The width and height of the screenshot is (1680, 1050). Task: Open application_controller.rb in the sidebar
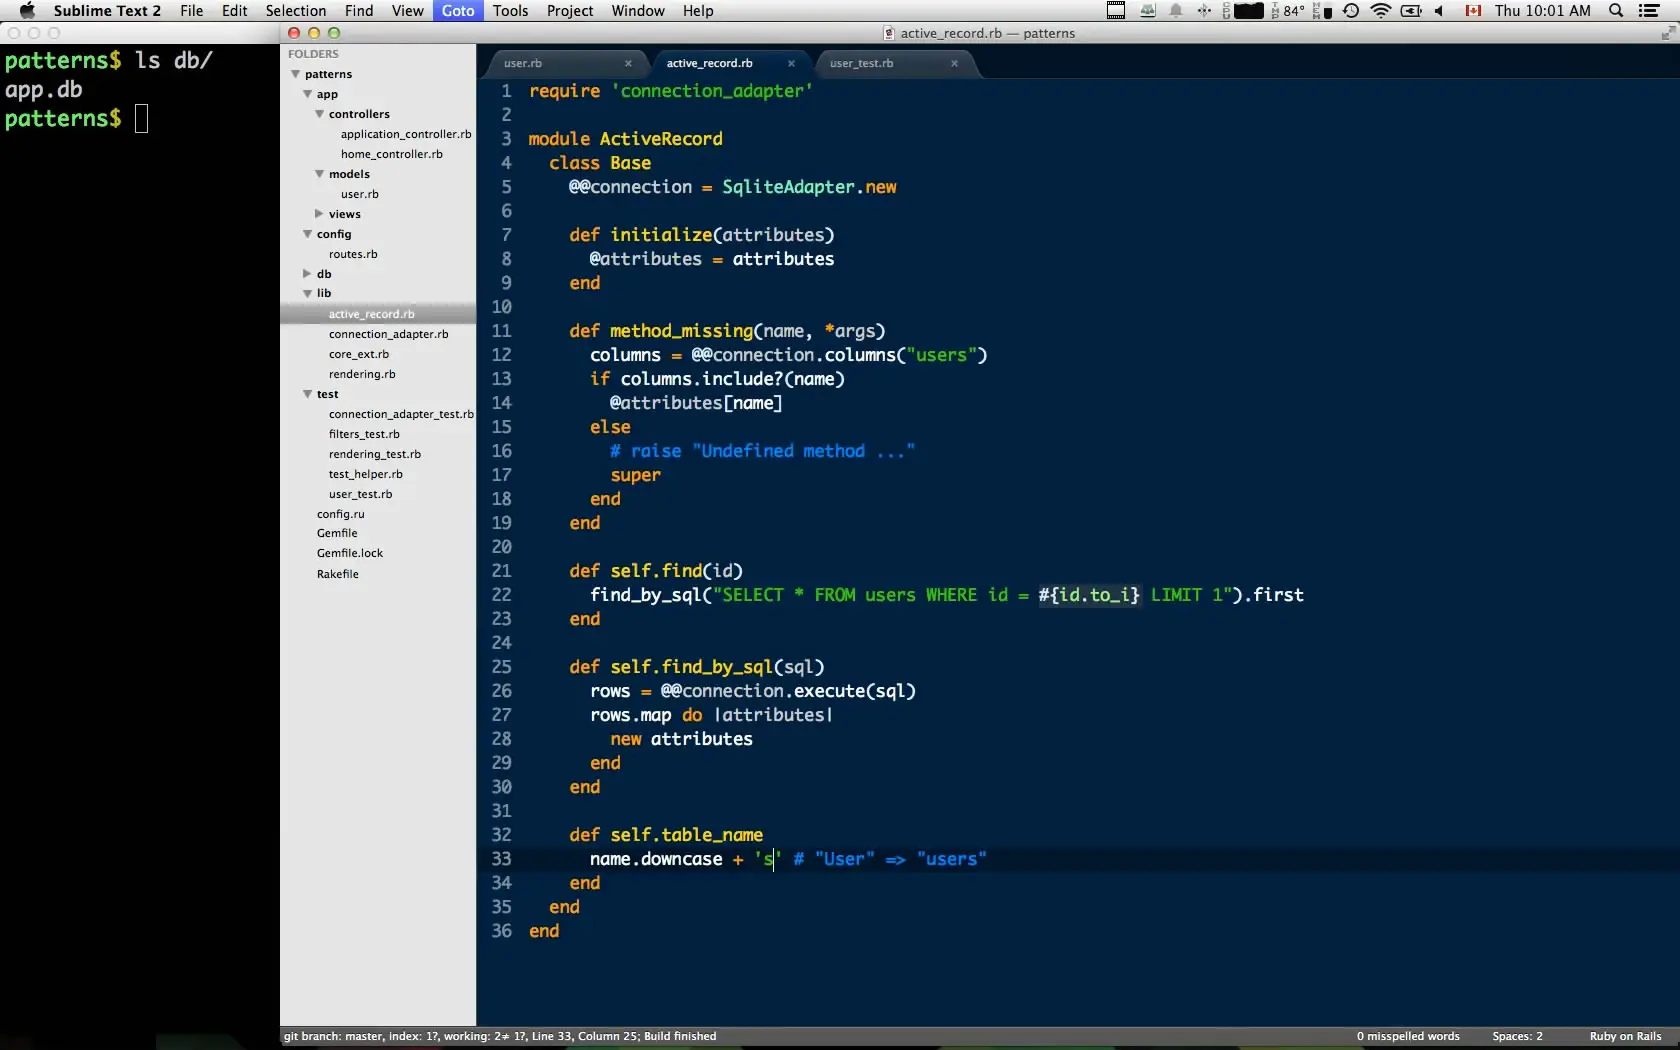406,134
